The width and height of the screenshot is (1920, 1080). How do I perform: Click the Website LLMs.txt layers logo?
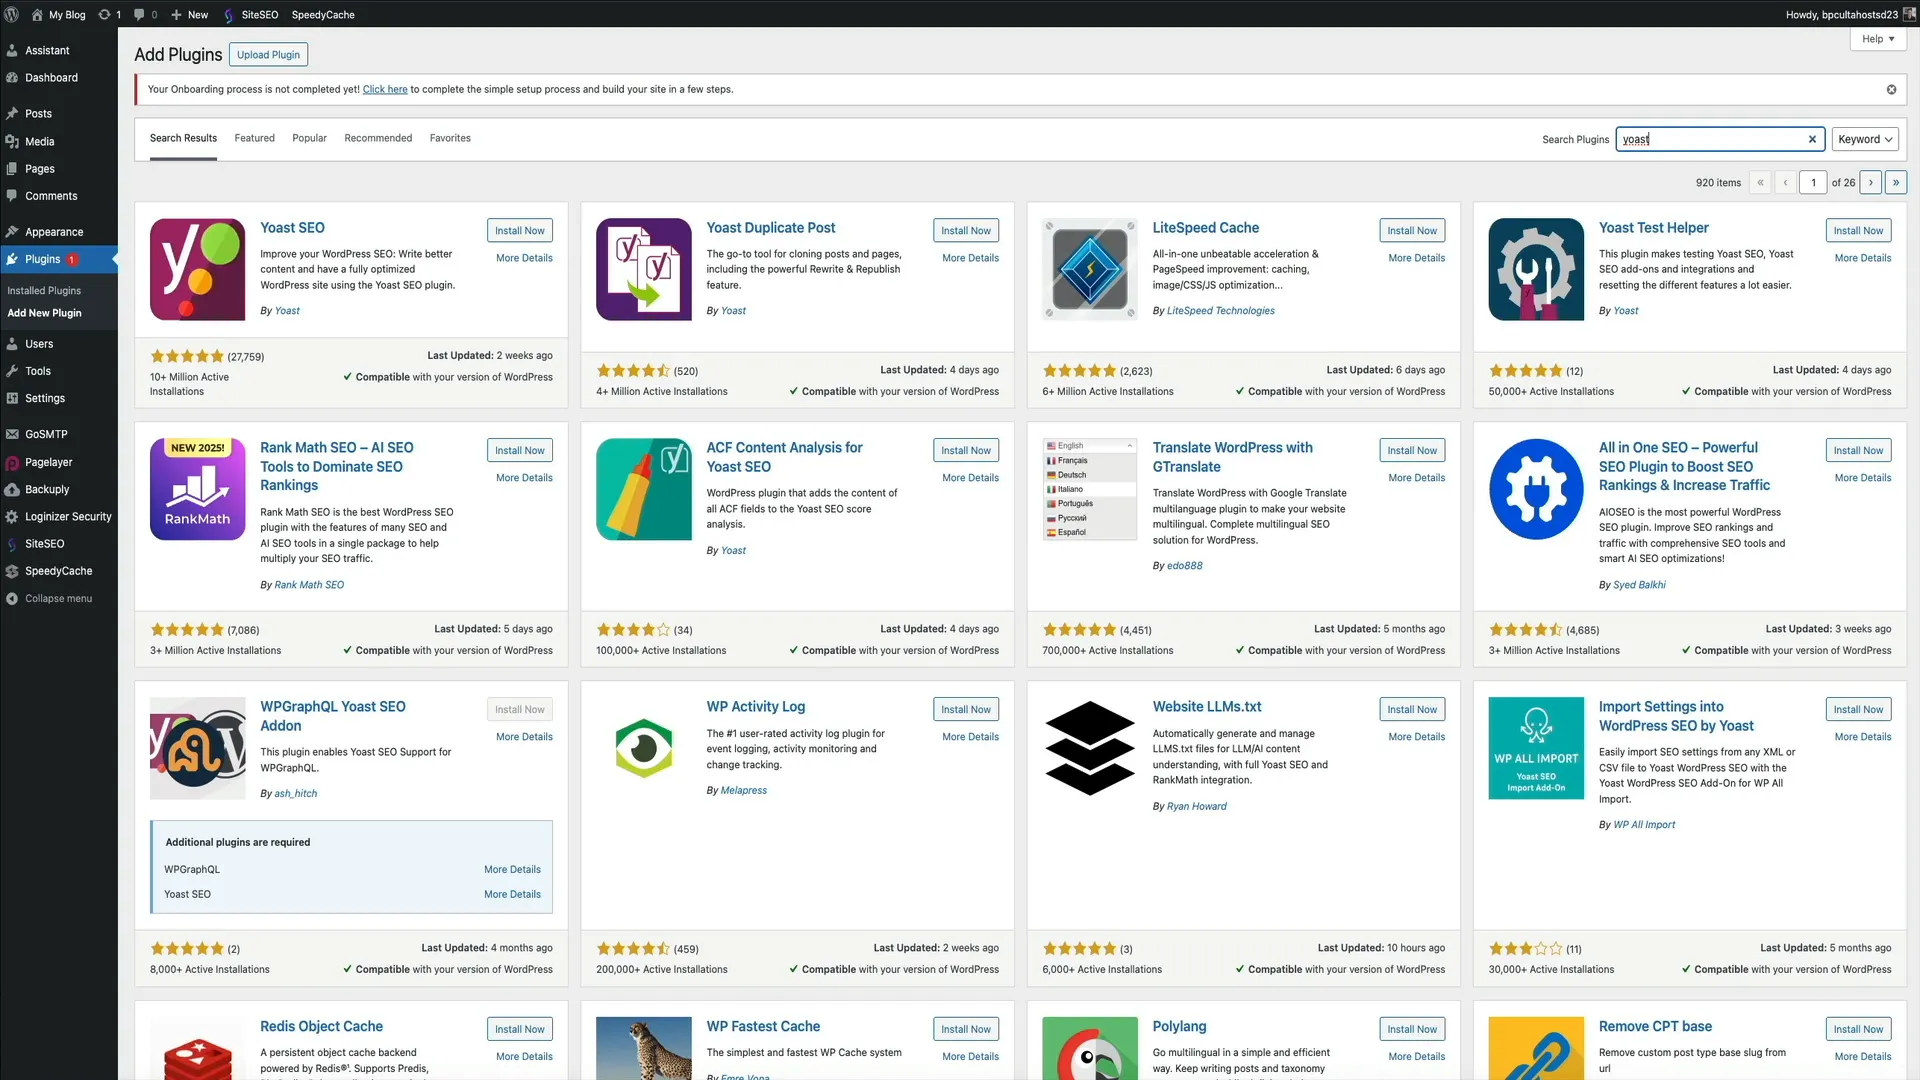(x=1090, y=748)
